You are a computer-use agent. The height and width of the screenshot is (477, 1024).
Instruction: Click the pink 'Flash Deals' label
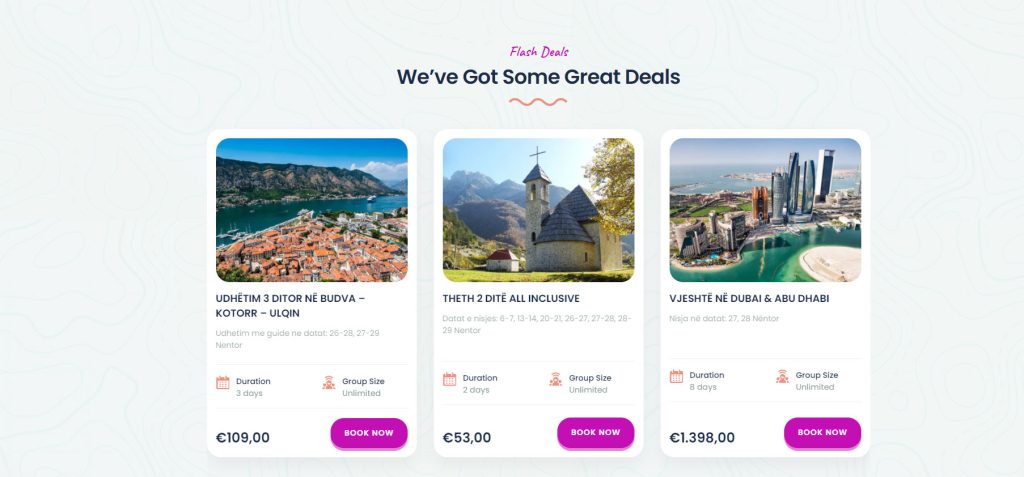coord(539,52)
